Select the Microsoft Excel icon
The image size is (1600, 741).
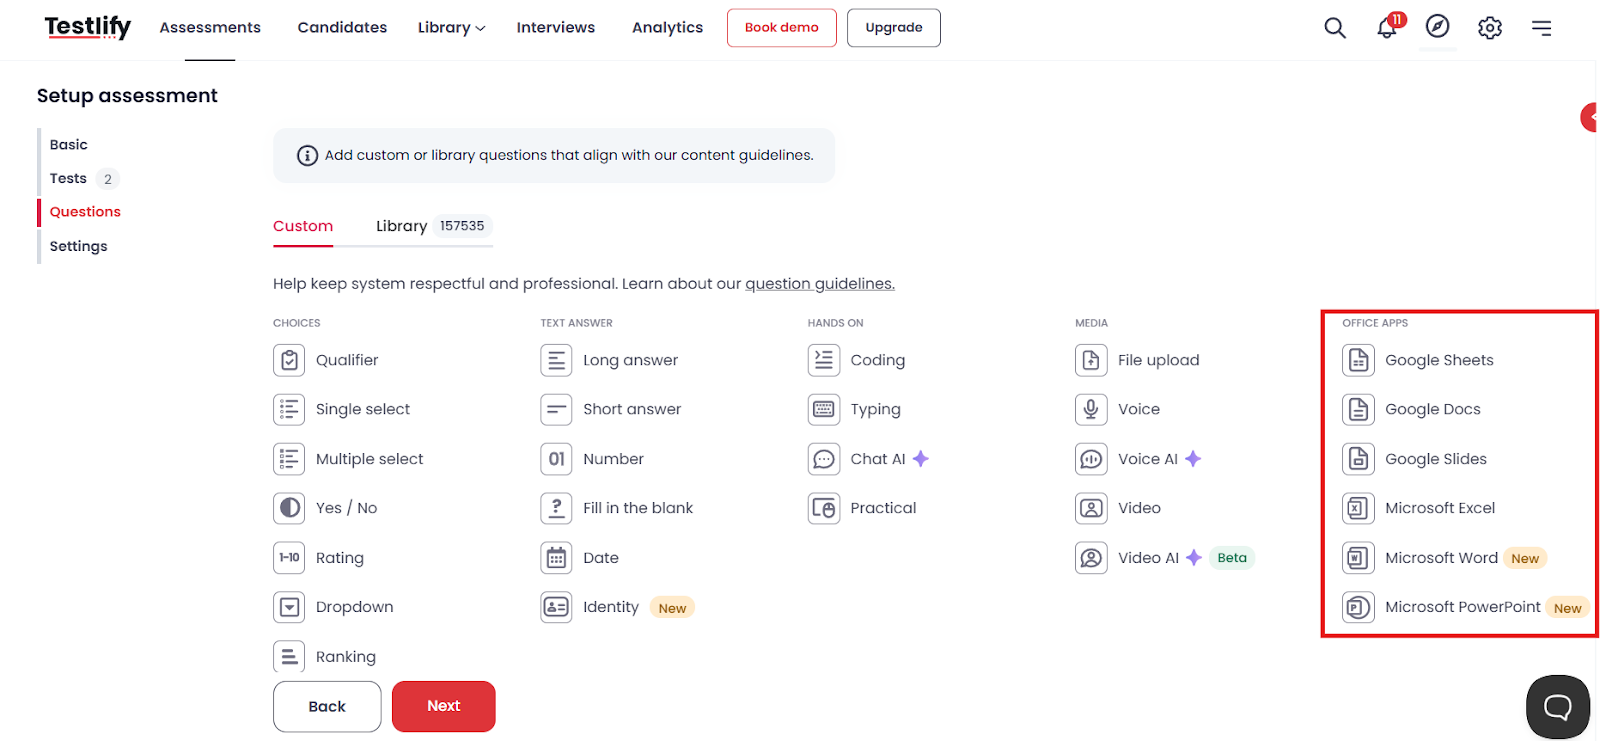click(1358, 508)
